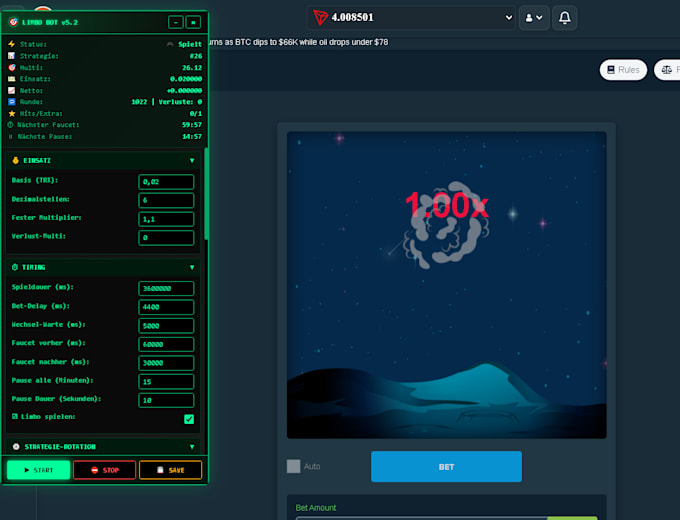The height and width of the screenshot is (520, 680).
Task: Click the Fester Multiplier input field
Action: click(x=166, y=219)
